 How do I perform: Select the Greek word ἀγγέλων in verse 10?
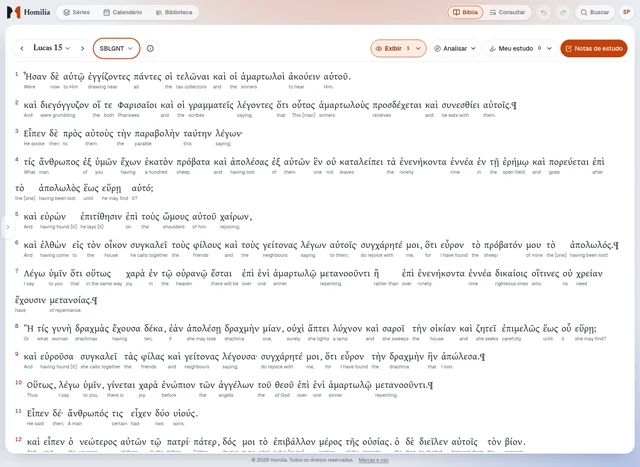point(236,385)
